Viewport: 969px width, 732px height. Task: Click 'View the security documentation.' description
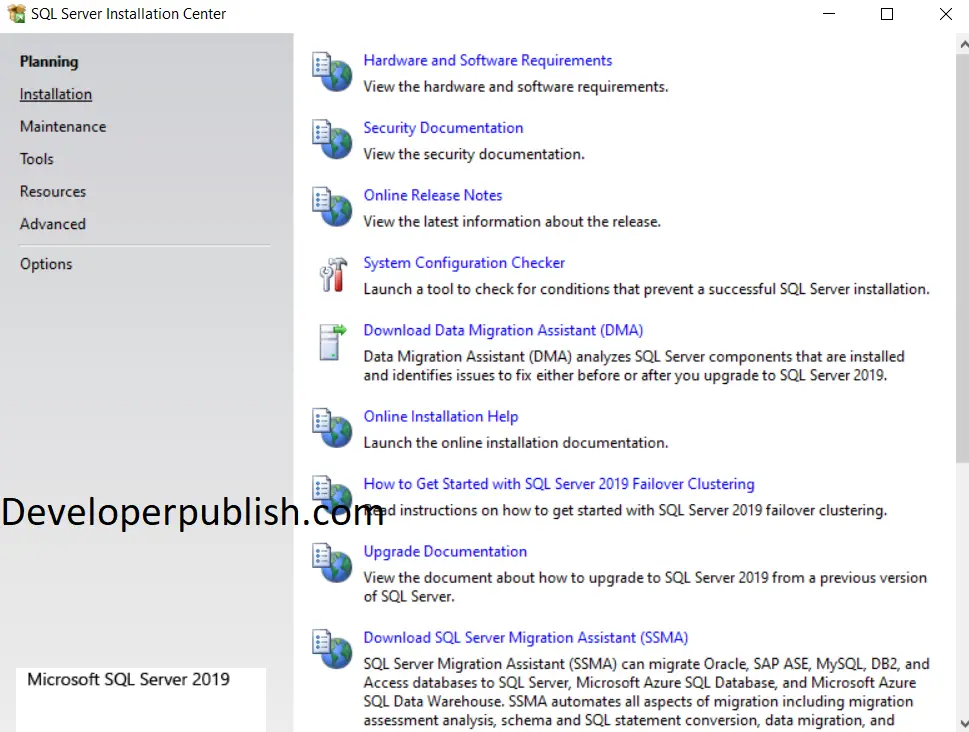(x=473, y=155)
